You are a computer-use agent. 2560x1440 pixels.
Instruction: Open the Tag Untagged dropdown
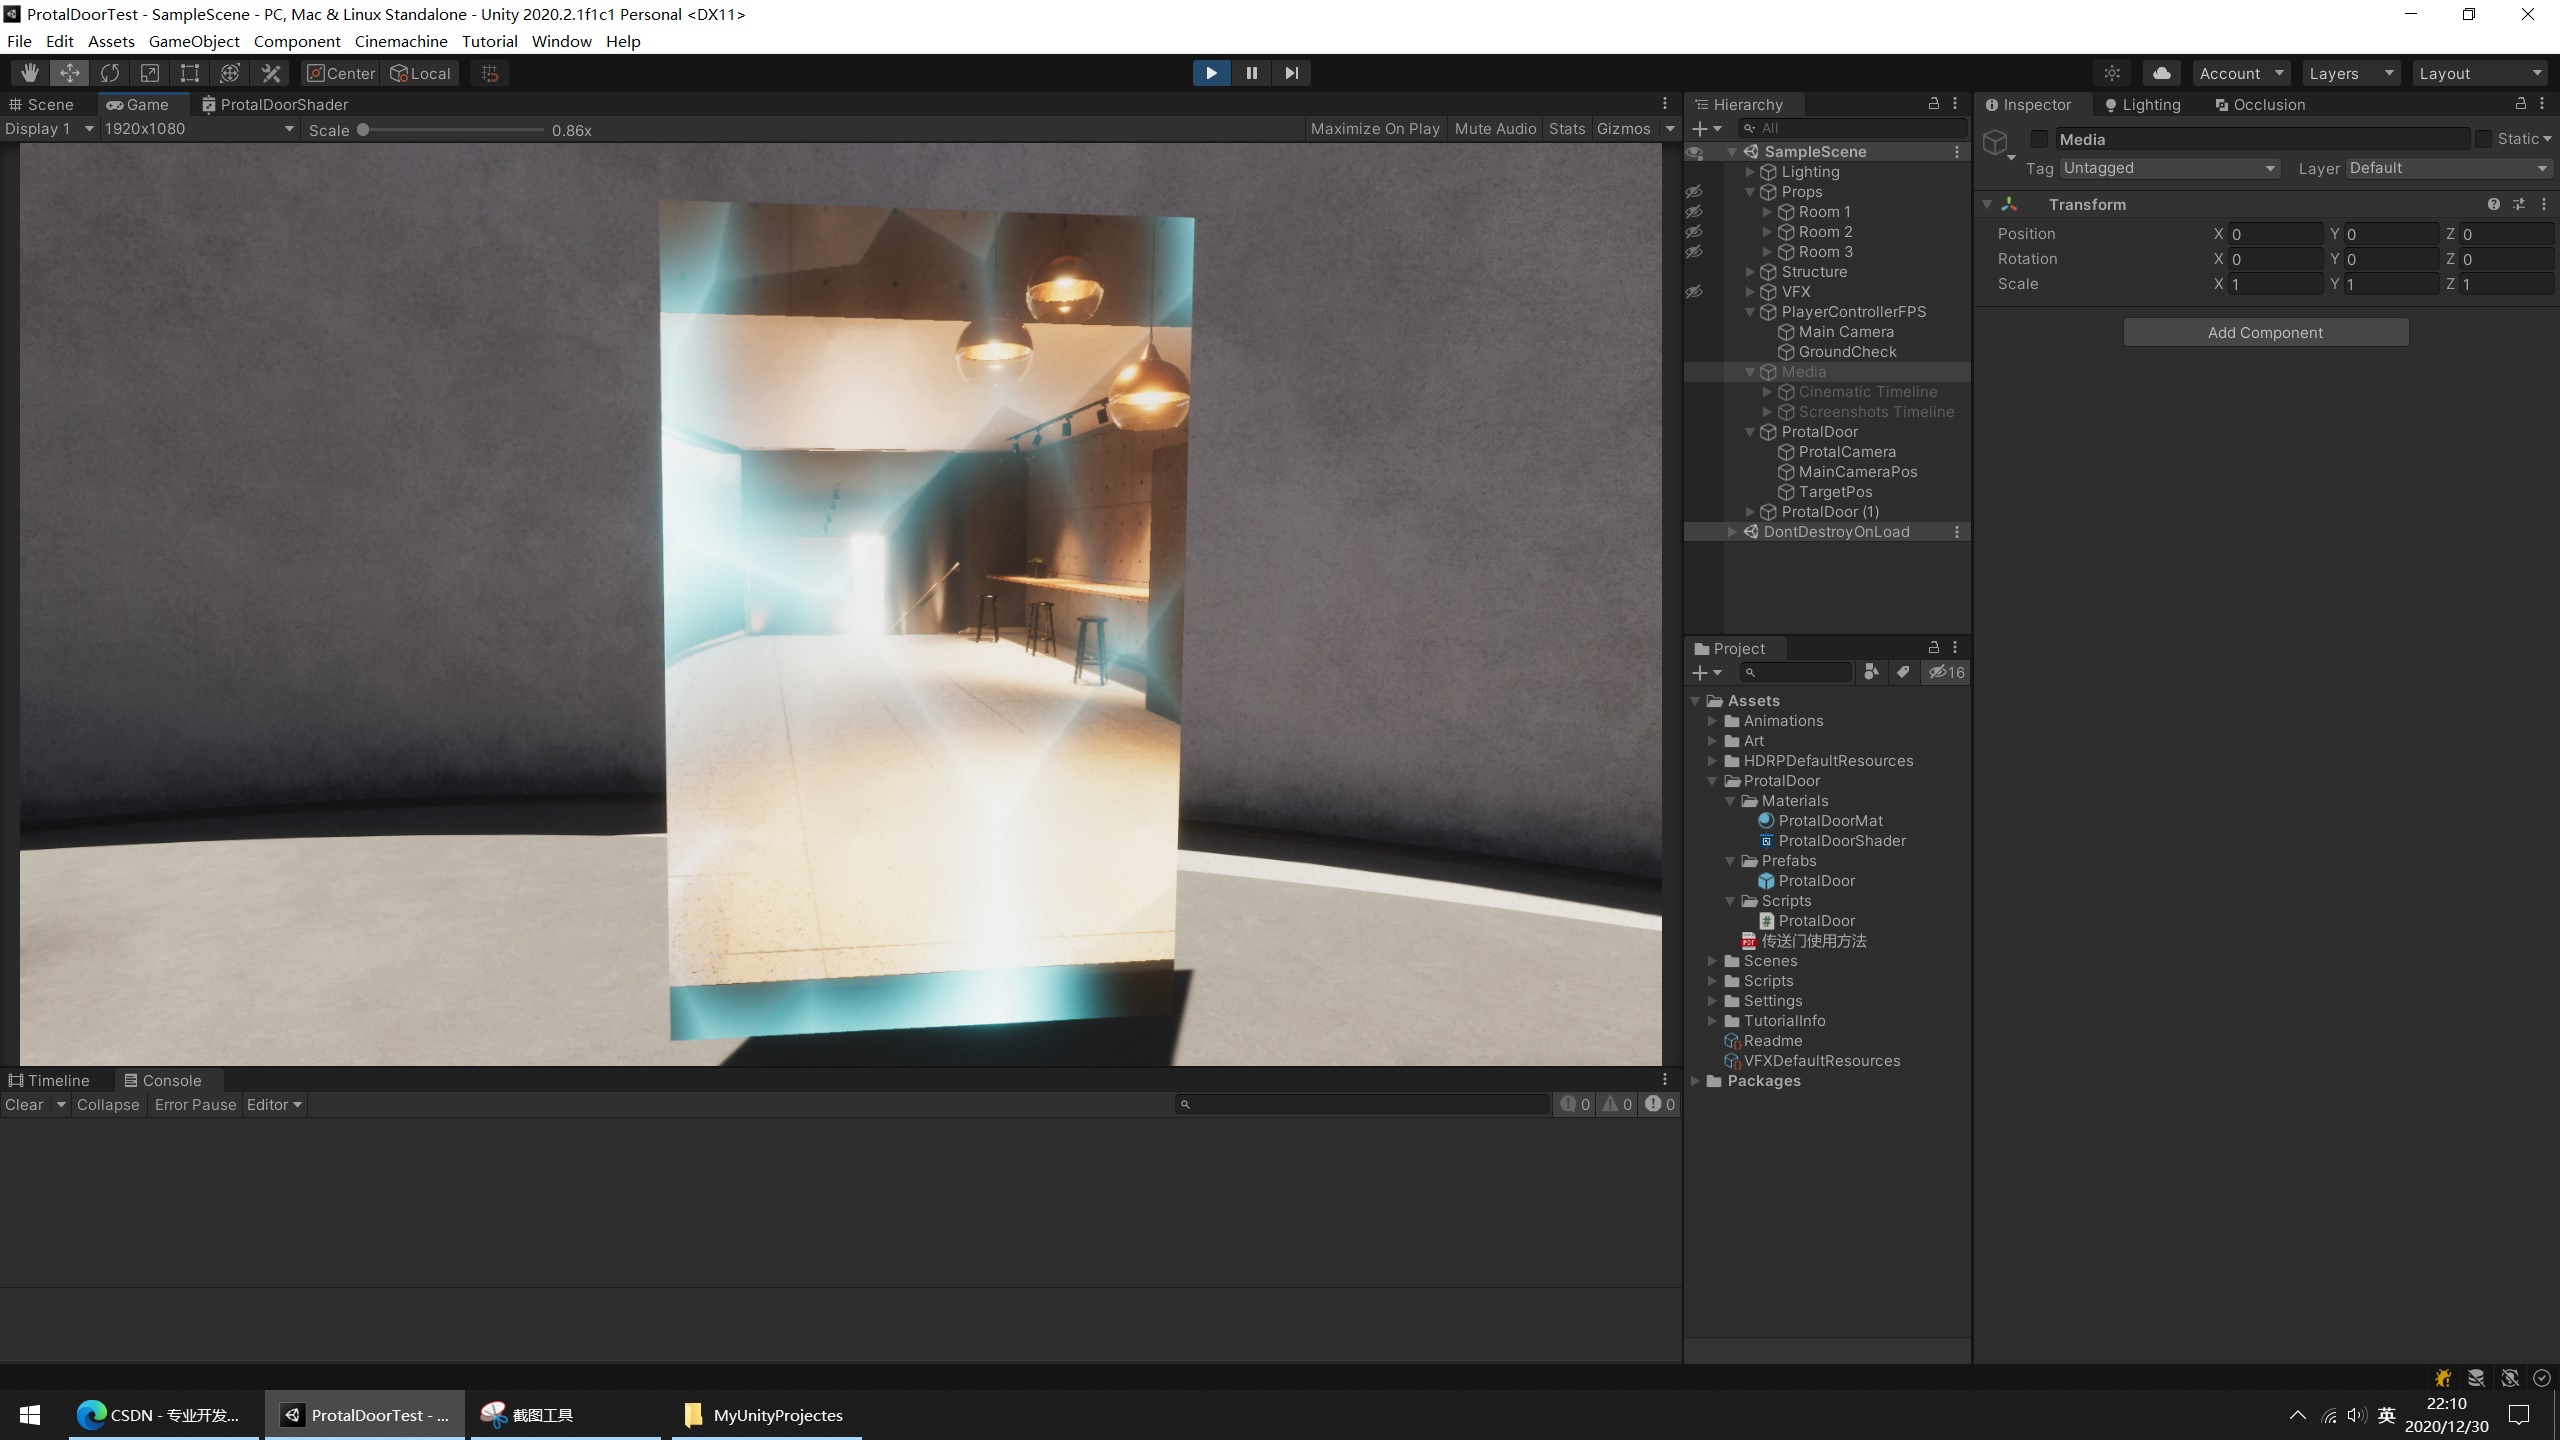(2169, 168)
